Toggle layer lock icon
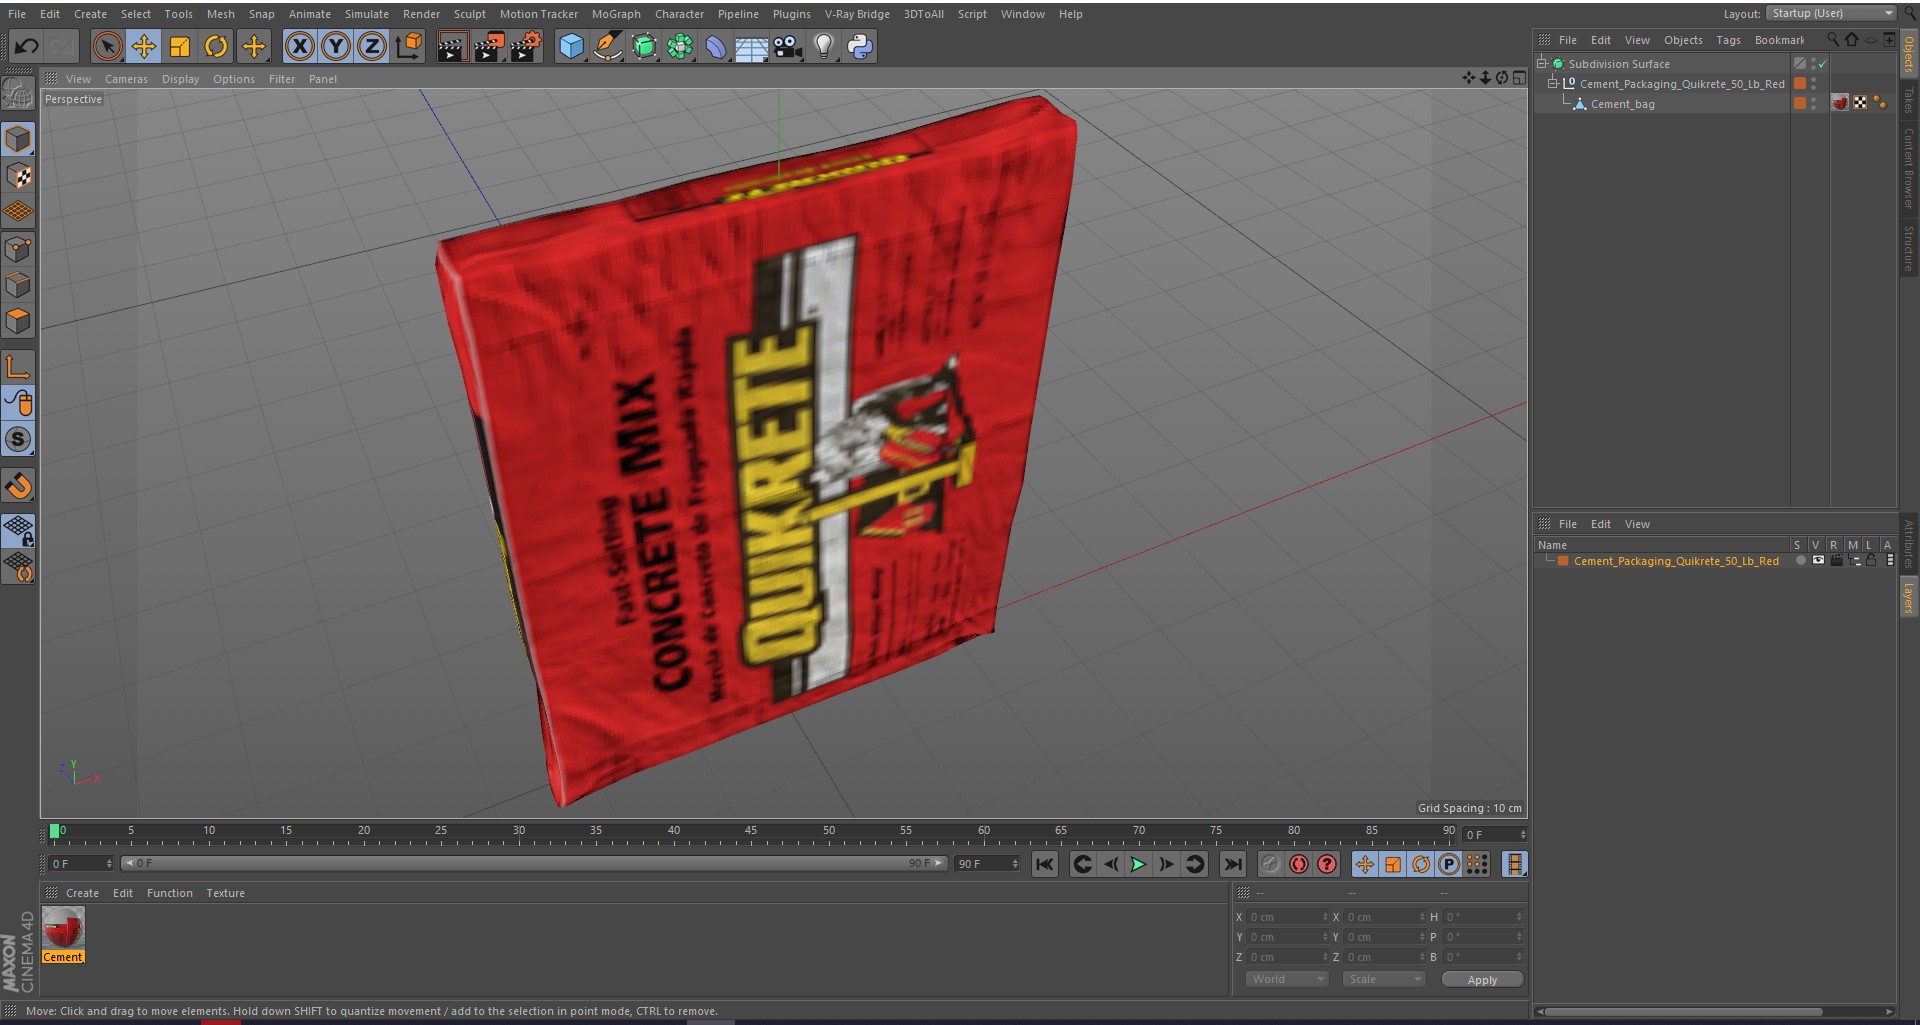The height and width of the screenshot is (1025, 1920). point(1871,561)
